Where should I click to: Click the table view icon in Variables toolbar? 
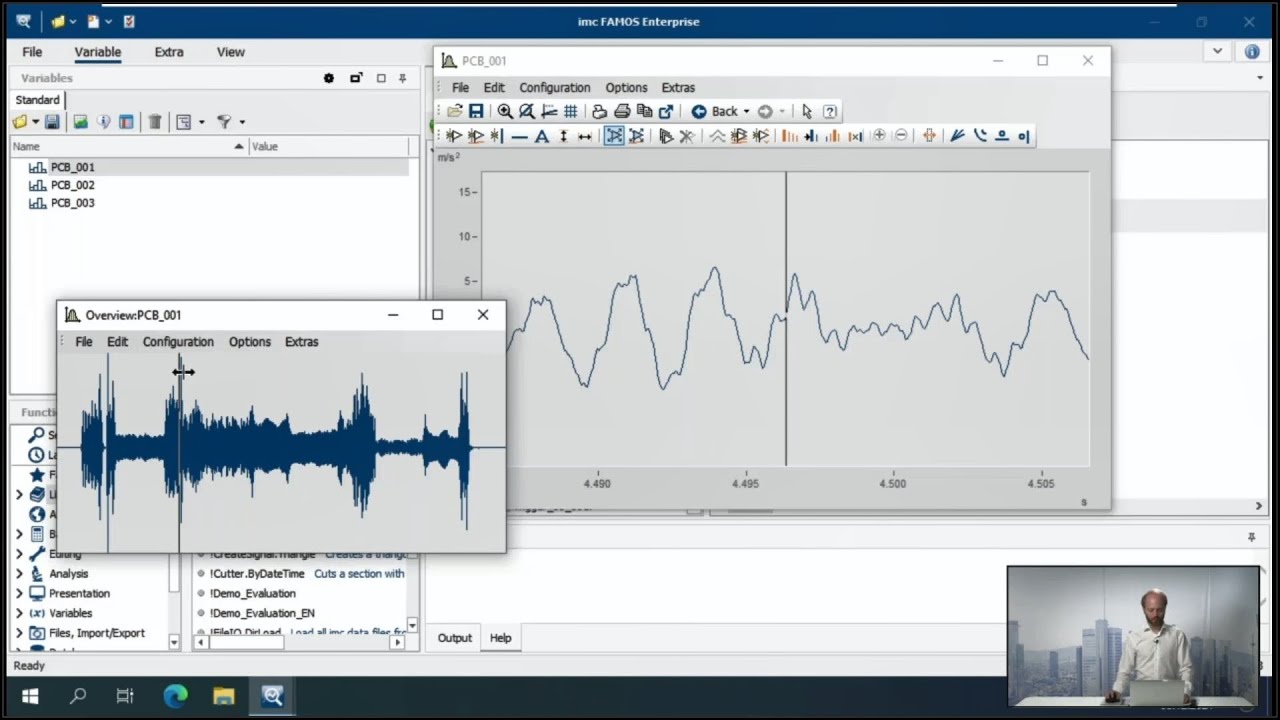[126, 122]
